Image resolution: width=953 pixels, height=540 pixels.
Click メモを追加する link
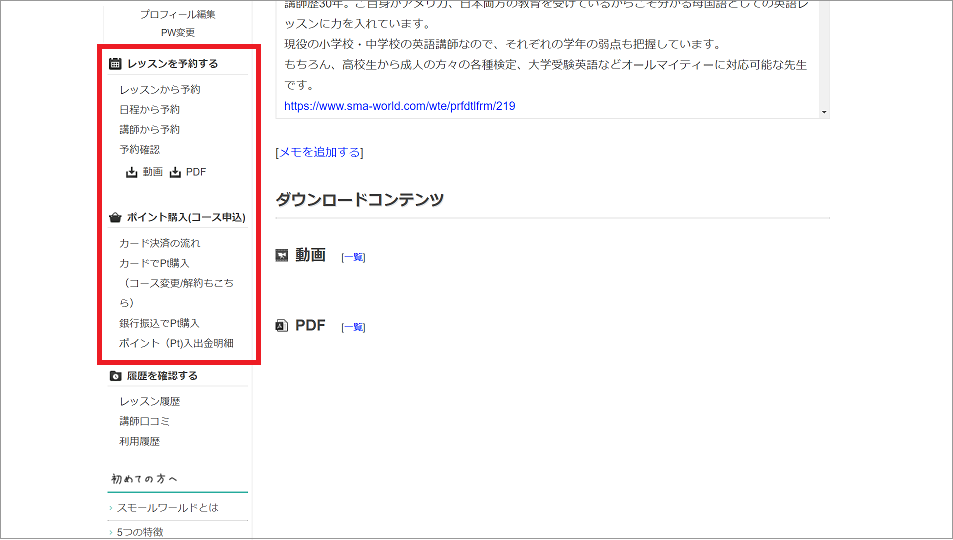pos(320,152)
